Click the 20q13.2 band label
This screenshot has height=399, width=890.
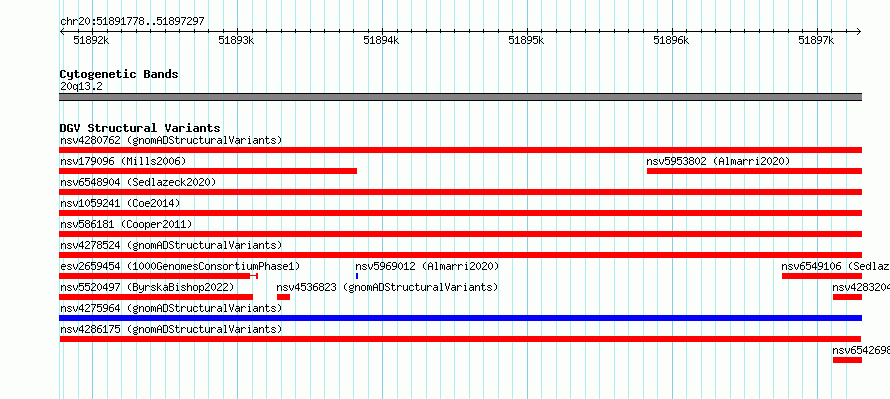pyautogui.click(x=81, y=87)
